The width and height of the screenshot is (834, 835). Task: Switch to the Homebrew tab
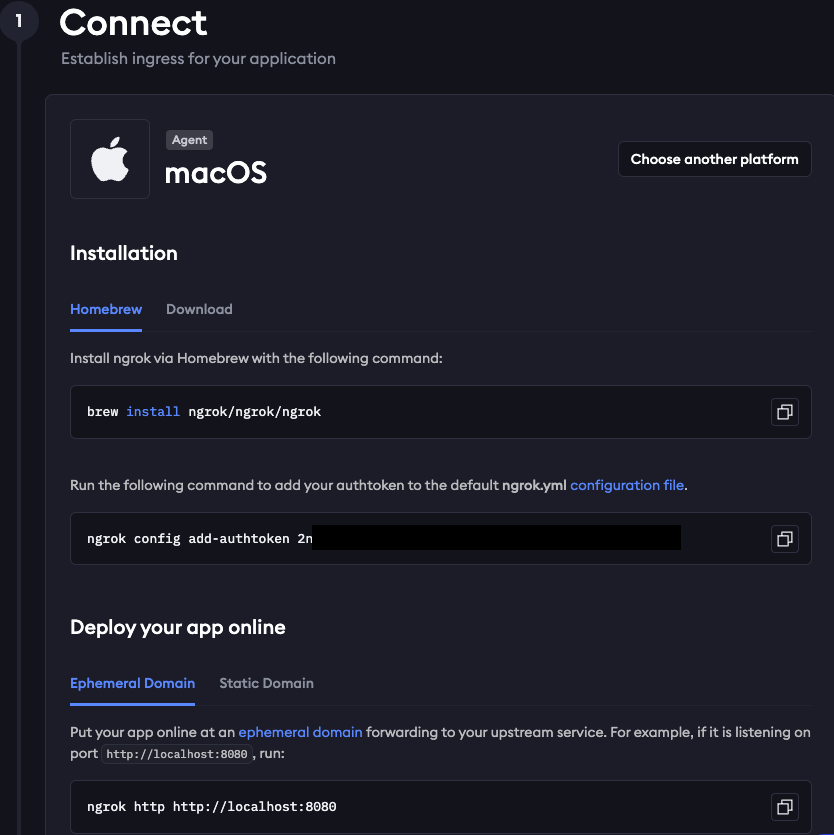106,309
